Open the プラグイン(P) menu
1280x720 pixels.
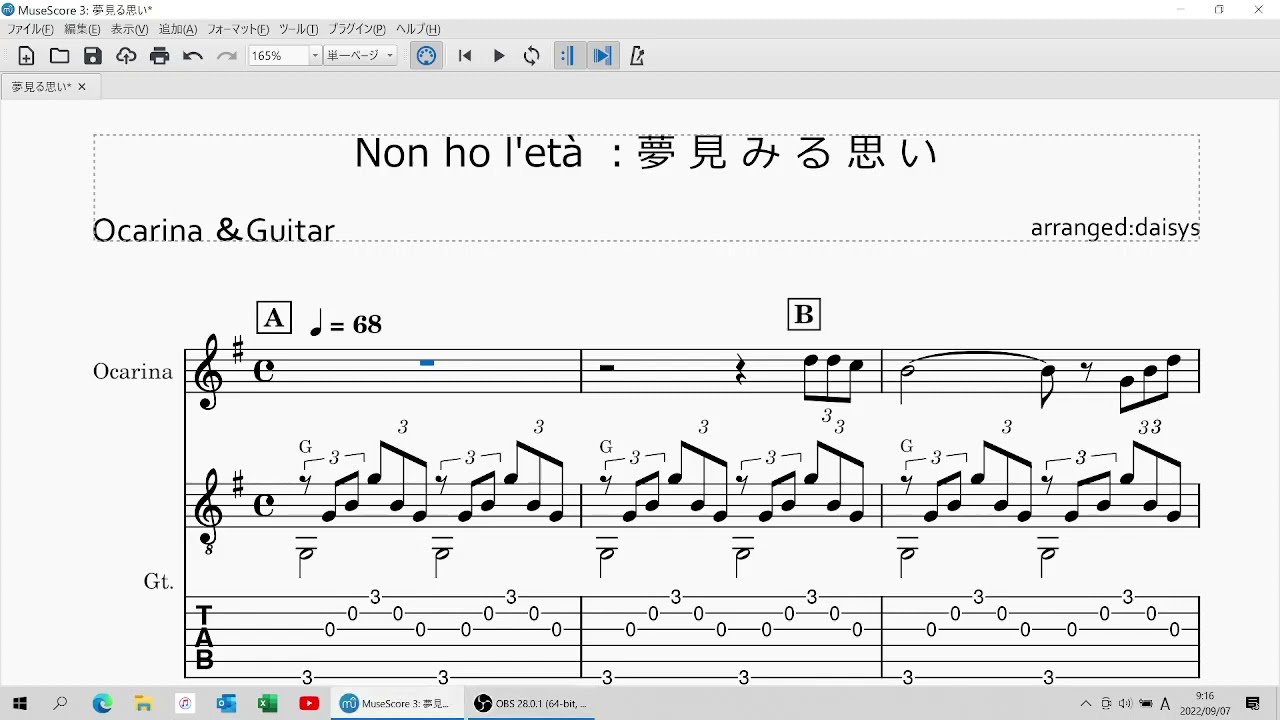pos(357,30)
